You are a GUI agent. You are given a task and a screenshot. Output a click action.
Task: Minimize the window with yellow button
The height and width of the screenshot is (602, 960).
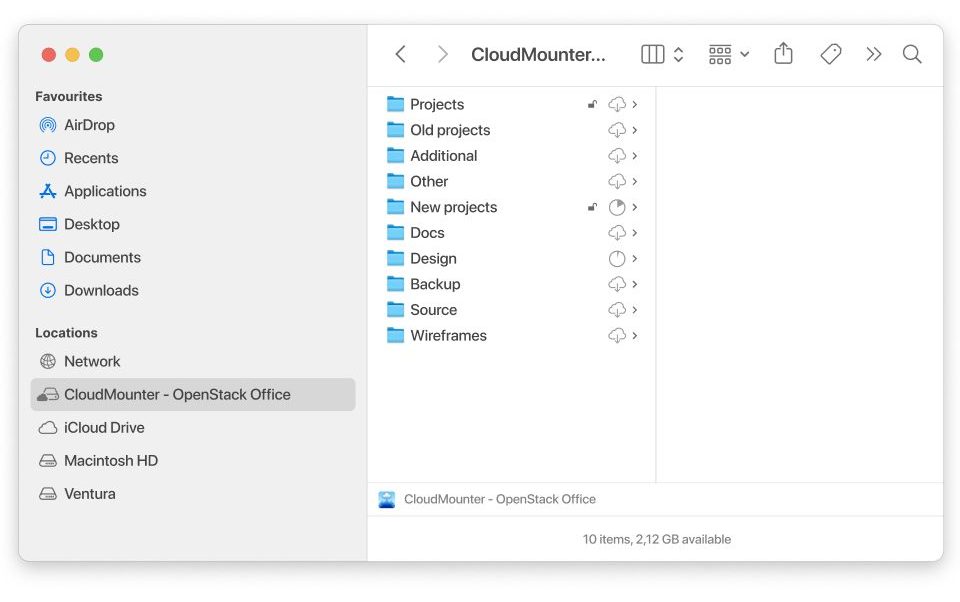pyautogui.click(x=72, y=55)
